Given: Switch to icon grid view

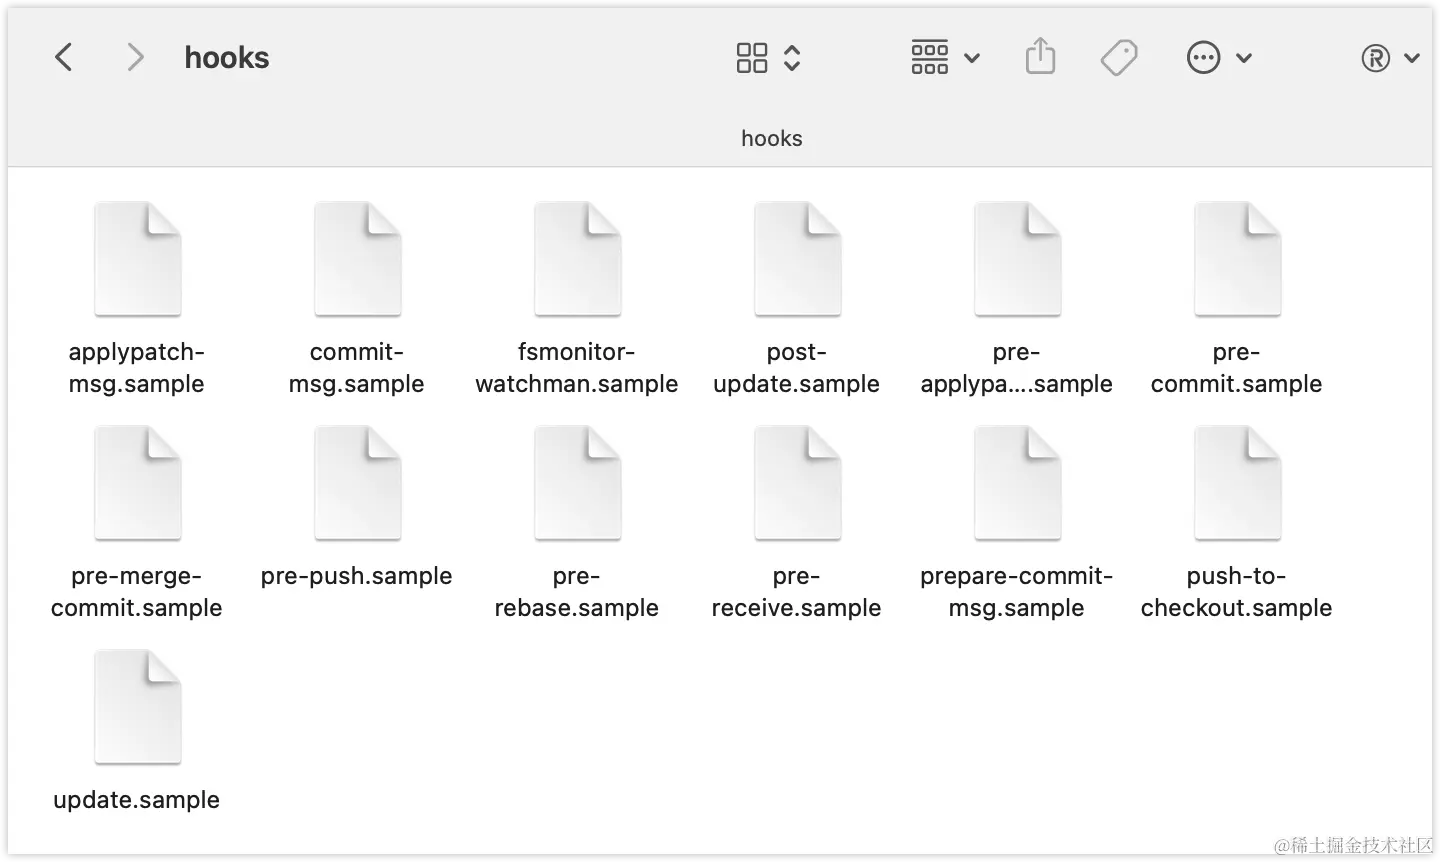Looking at the screenshot, I should pos(752,58).
